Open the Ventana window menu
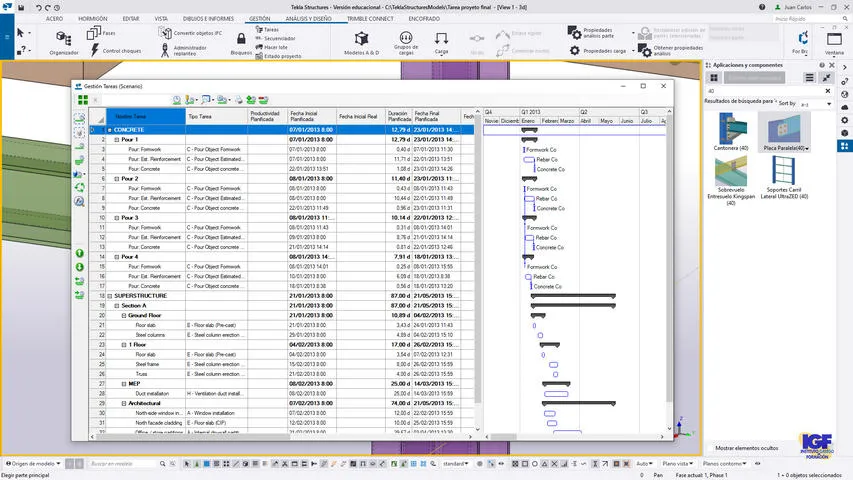Viewport: 853px width, 480px height. (x=834, y=43)
